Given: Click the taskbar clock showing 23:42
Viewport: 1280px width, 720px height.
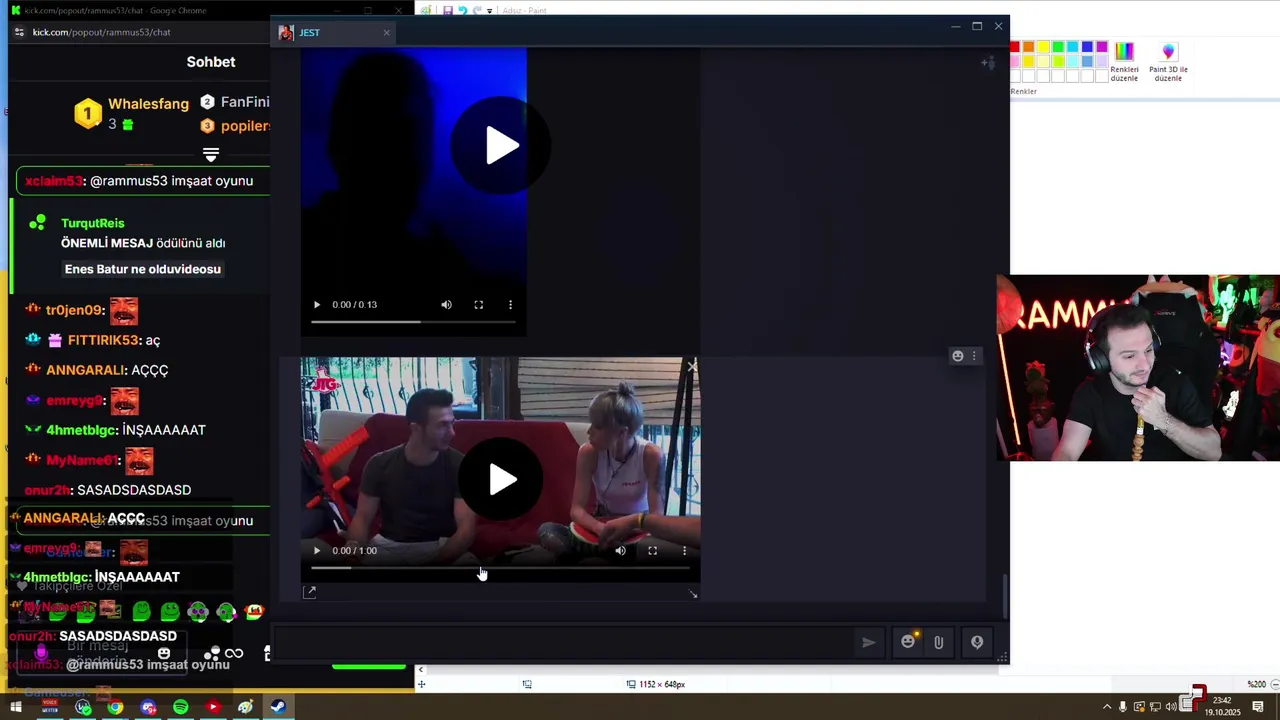Looking at the screenshot, I should pyautogui.click(x=1221, y=707).
